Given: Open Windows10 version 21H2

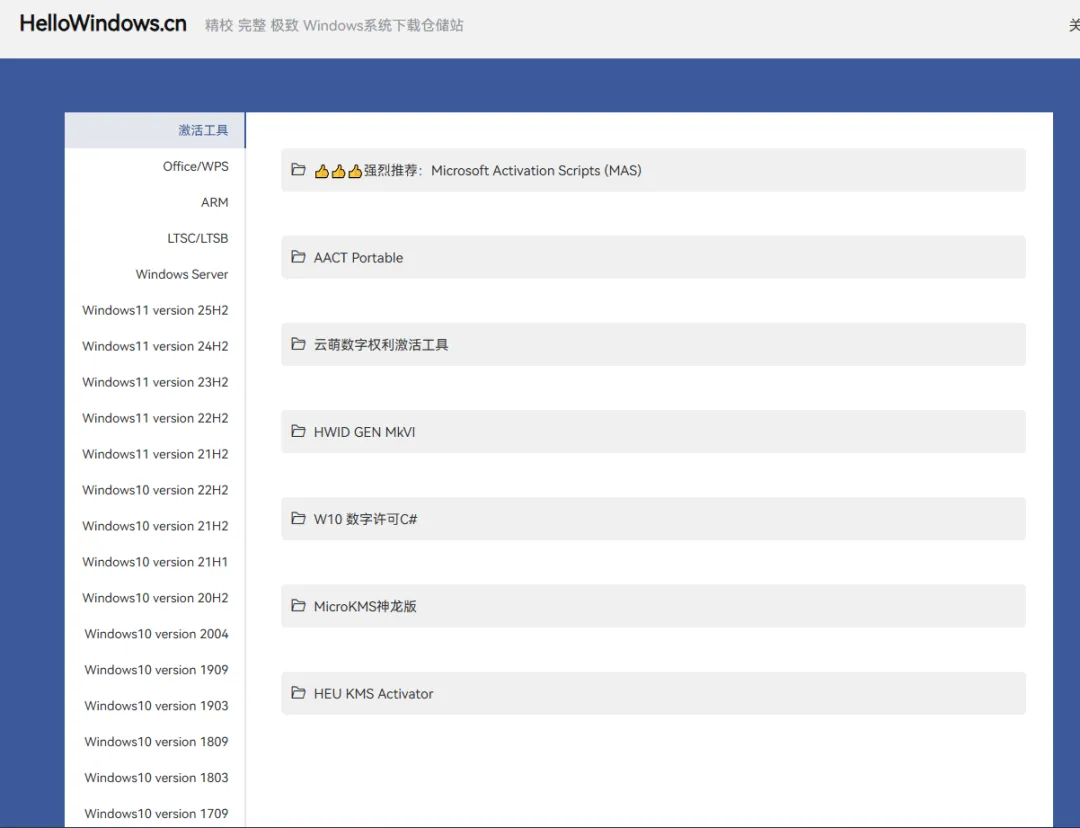Looking at the screenshot, I should 155,526.
